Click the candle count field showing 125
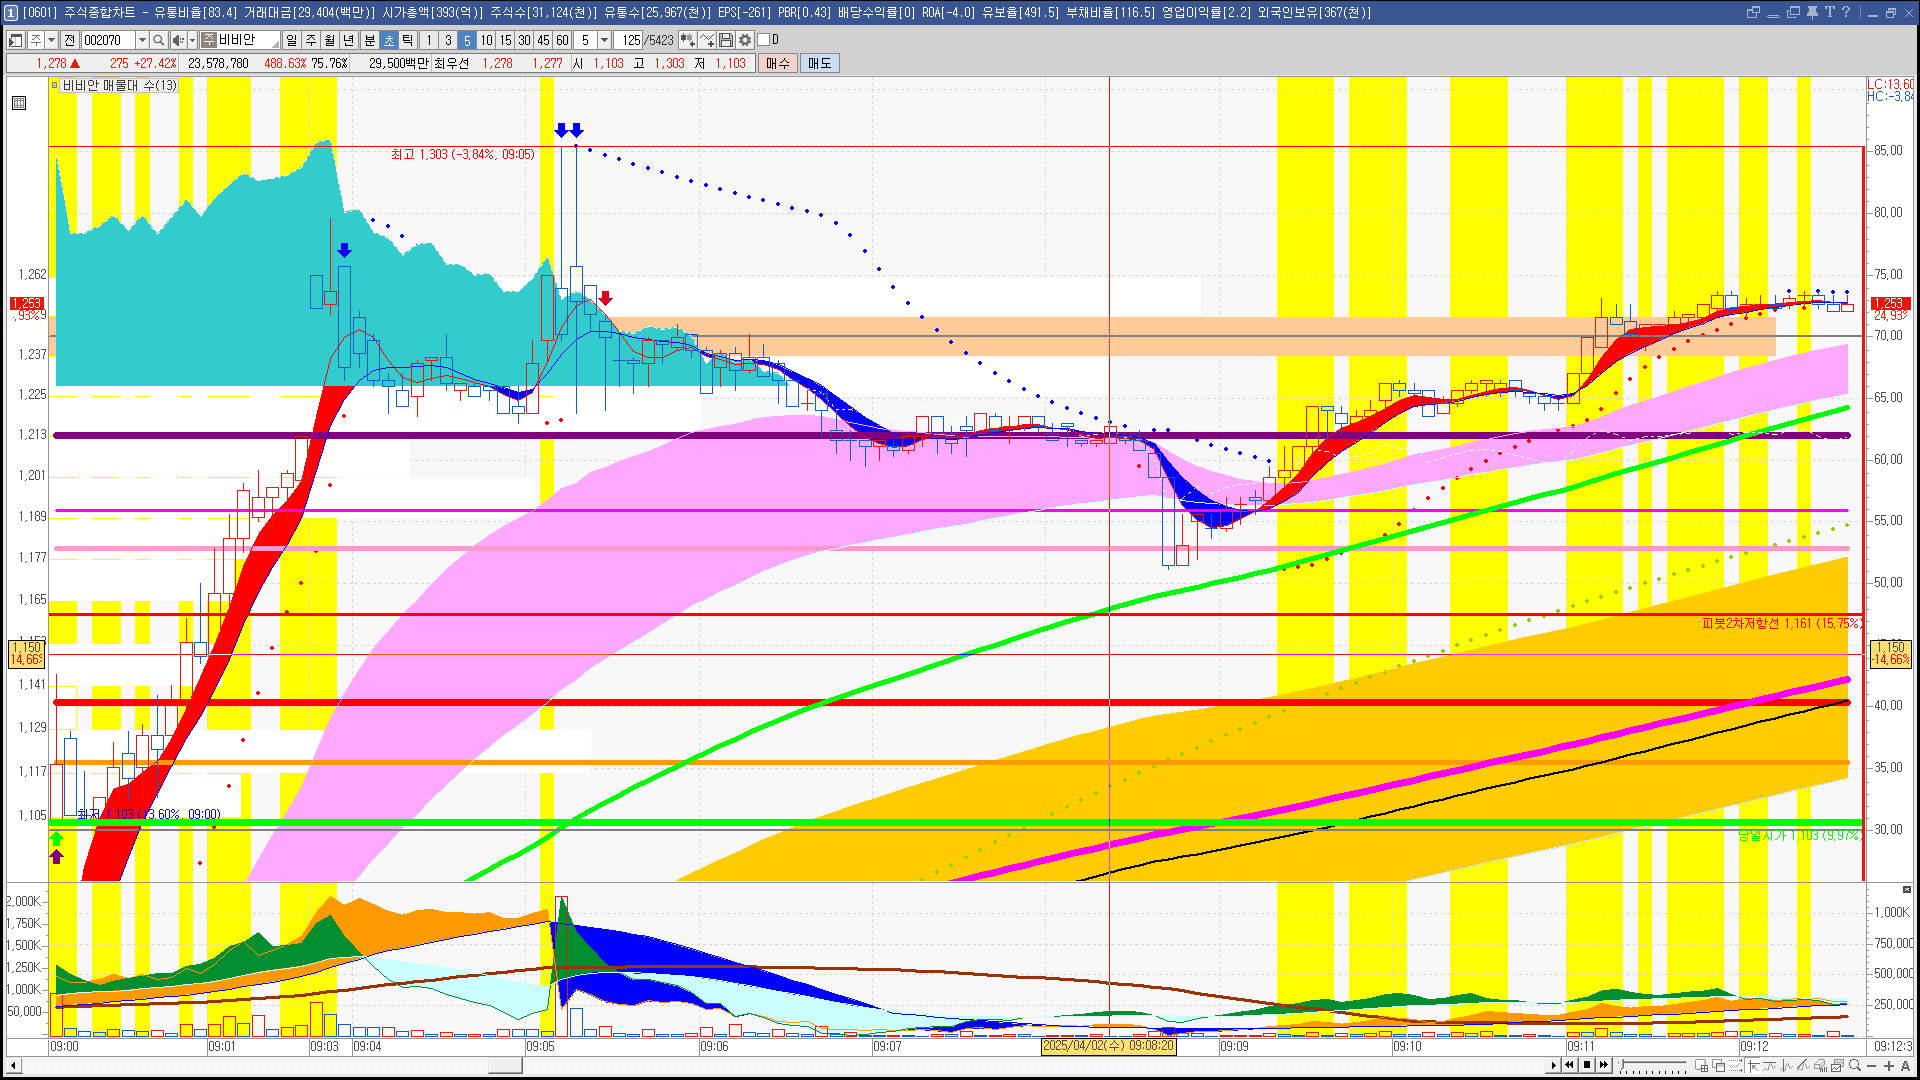This screenshot has width=1920, height=1080. pos(628,40)
